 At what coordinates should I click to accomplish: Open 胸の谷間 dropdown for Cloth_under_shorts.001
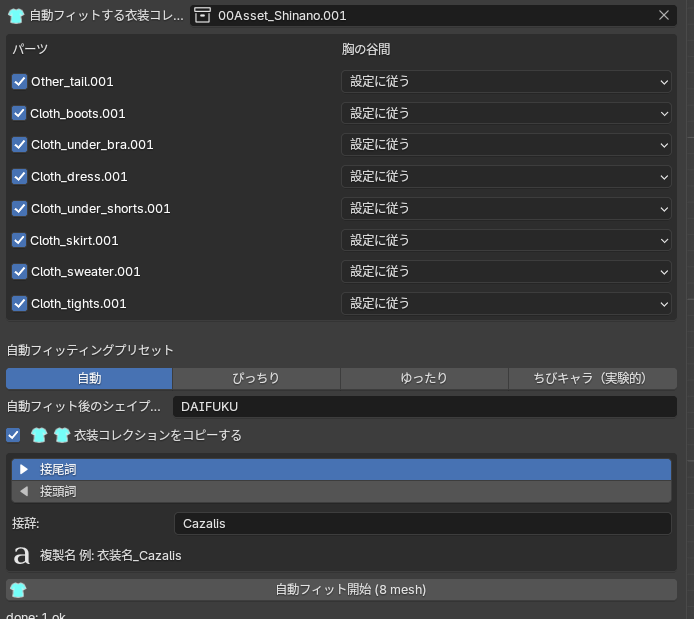tap(506, 208)
